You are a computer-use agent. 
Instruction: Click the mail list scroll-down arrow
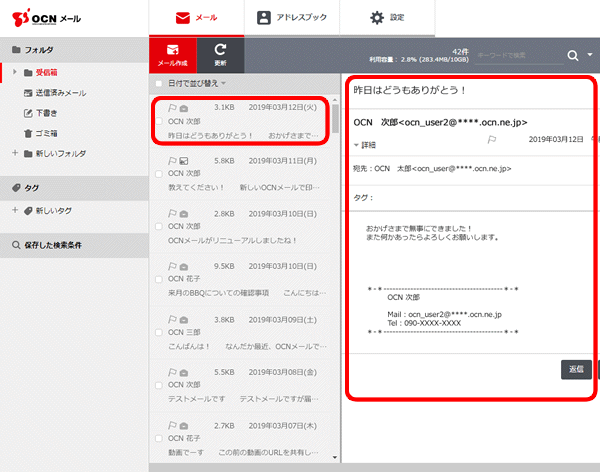pyautogui.click(x=335, y=457)
